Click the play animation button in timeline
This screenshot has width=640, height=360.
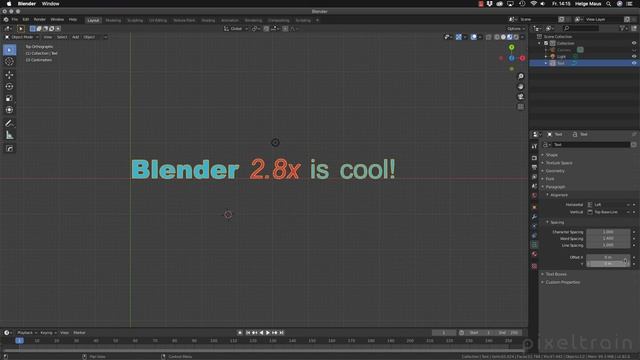(268, 333)
